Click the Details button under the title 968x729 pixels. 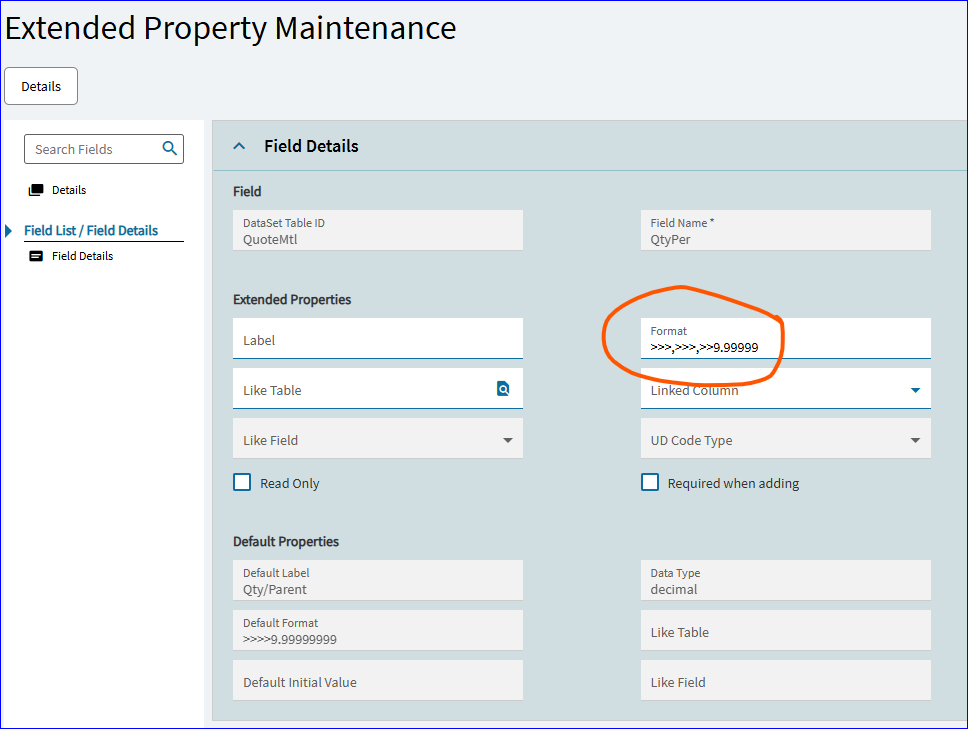coord(41,86)
